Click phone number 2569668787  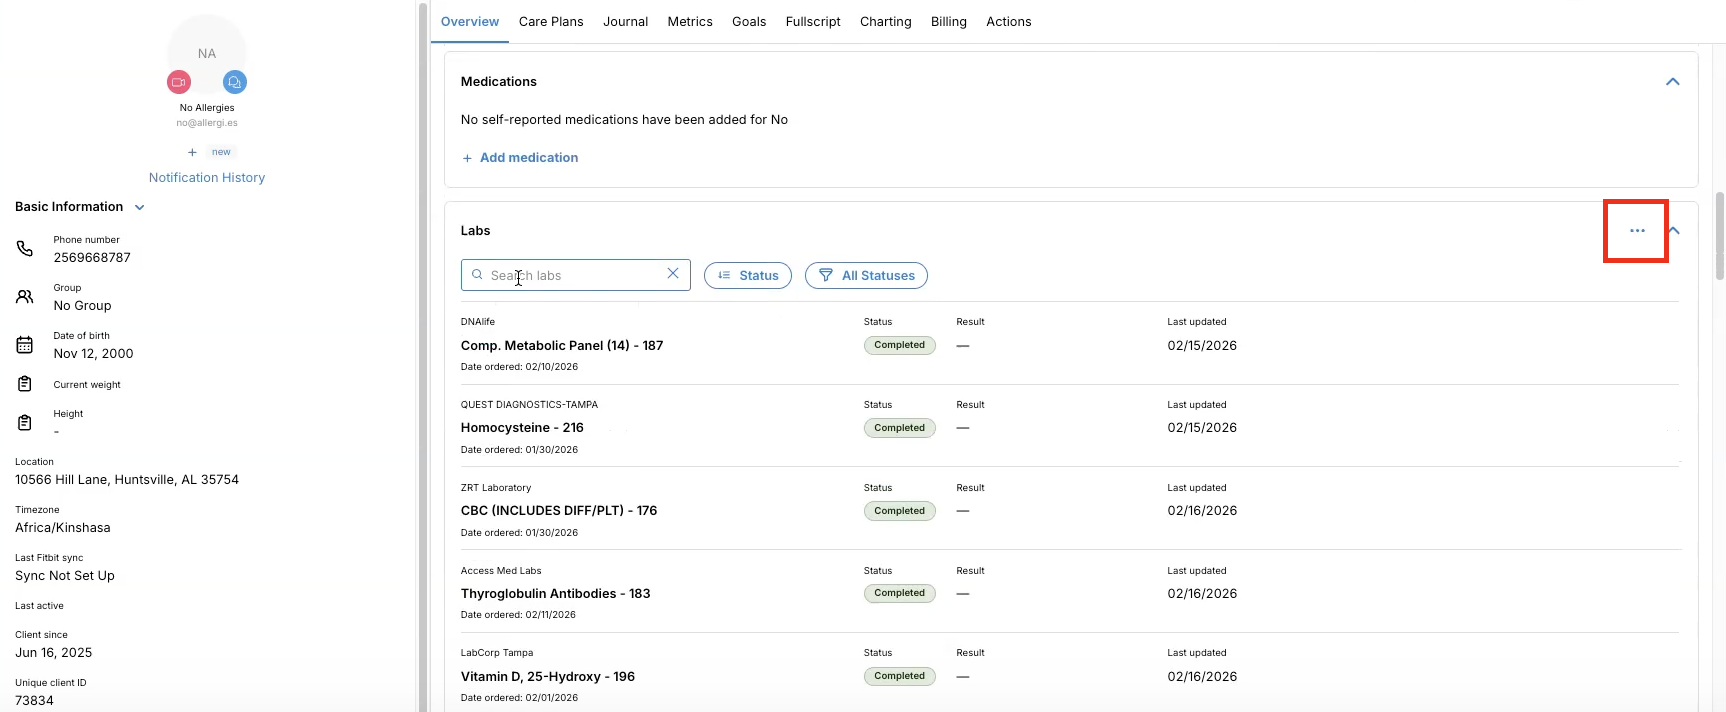point(92,257)
